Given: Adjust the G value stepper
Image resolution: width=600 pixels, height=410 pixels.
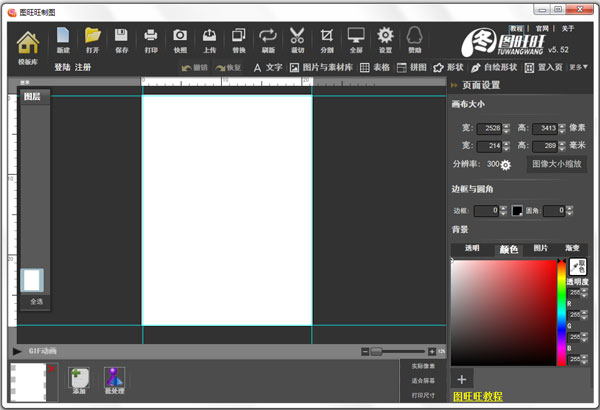Looking at the screenshot, I should coord(584,337).
